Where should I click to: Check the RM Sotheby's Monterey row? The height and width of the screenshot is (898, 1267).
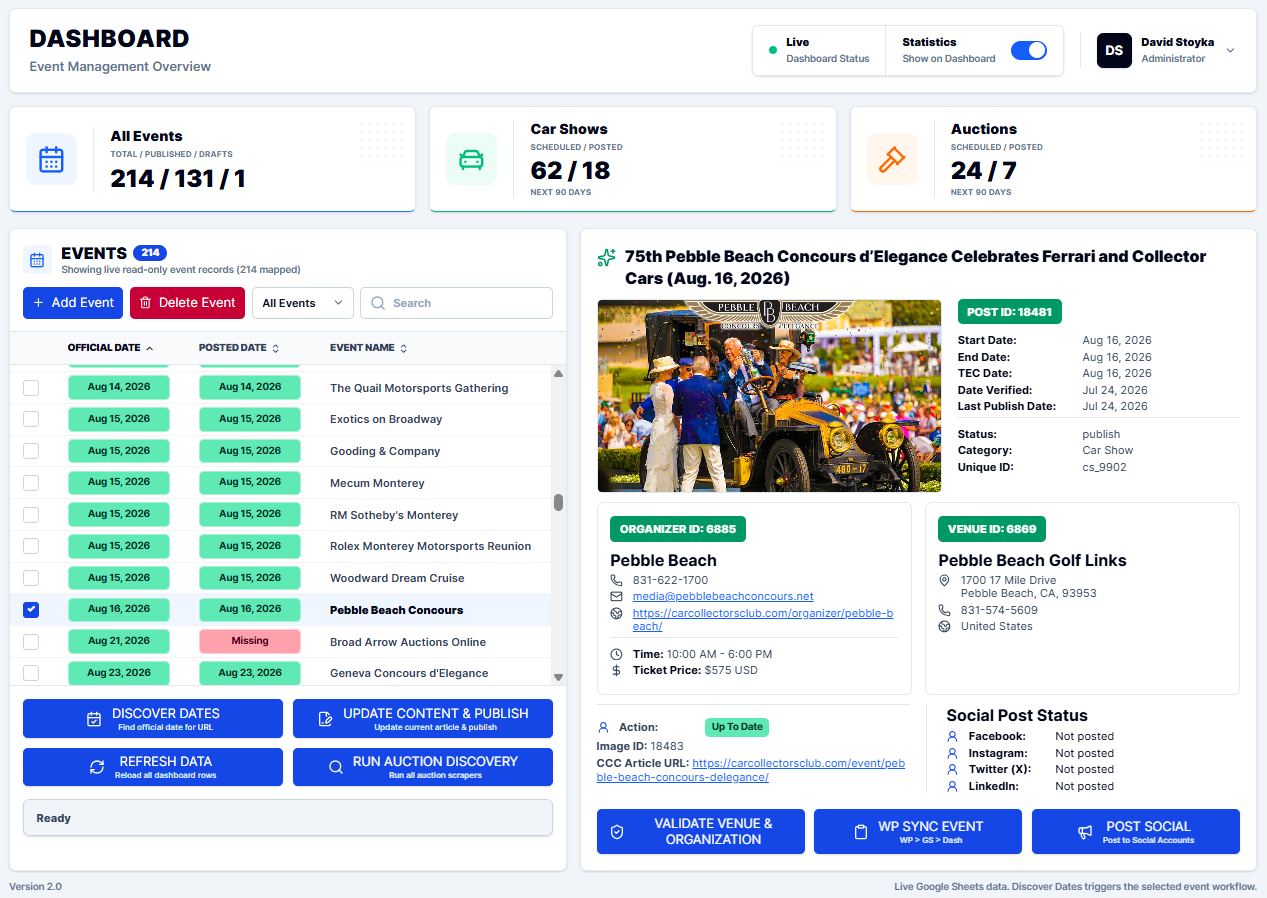point(31,514)
